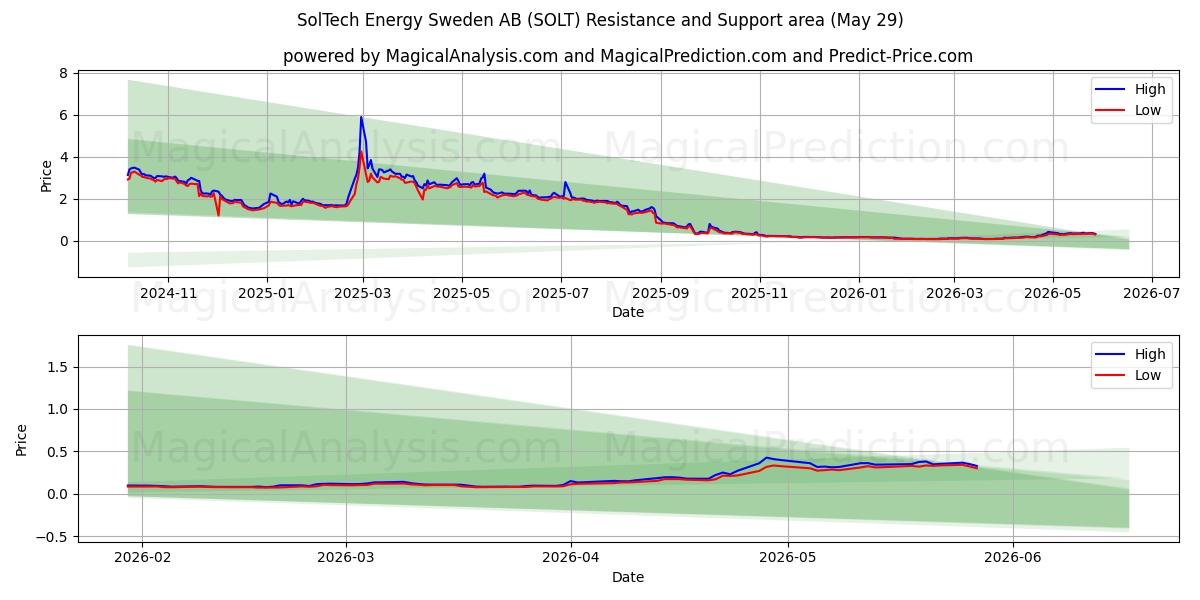Click the '2026-04' x-axis label in bottom chart

(570, 558)
